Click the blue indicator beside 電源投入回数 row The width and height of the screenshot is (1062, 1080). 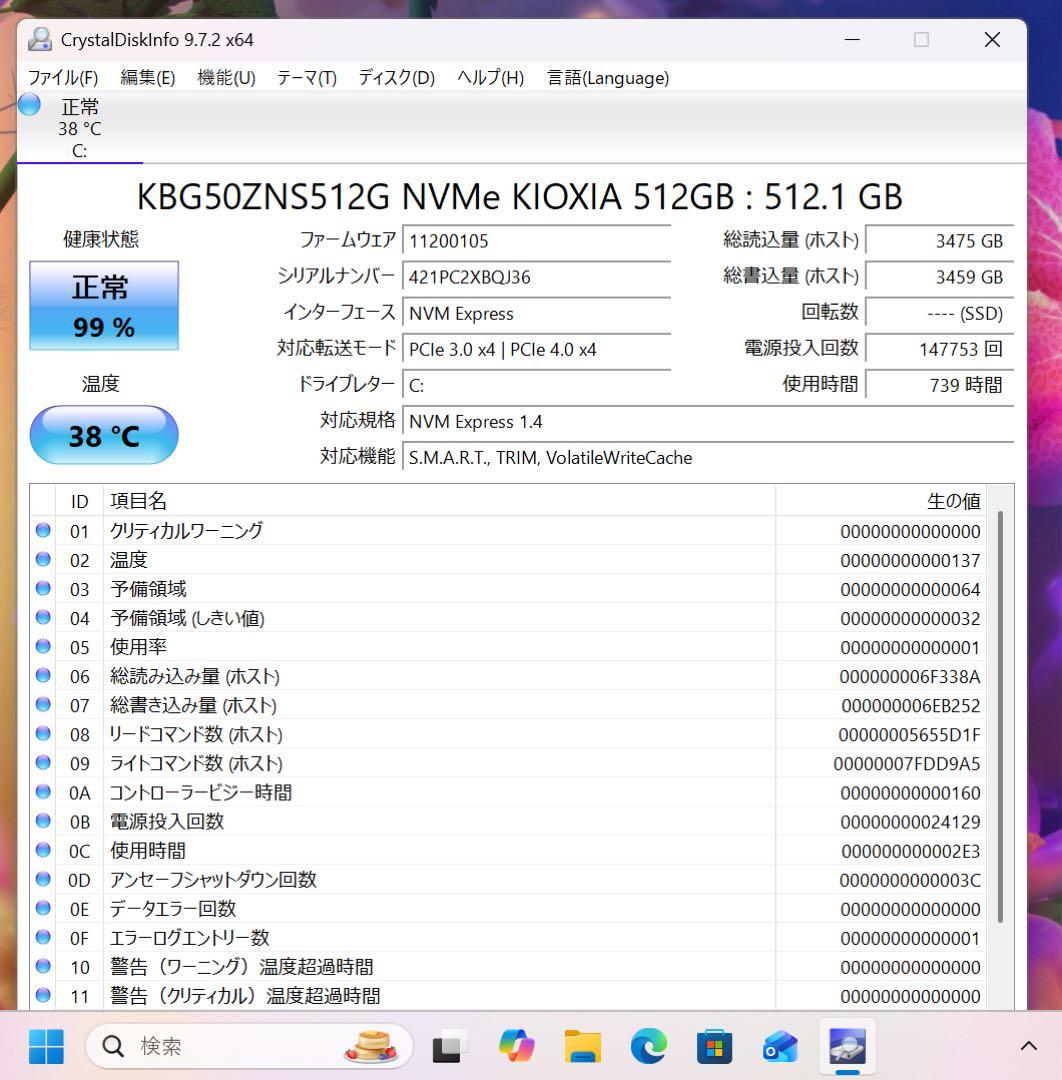[42, 822]
